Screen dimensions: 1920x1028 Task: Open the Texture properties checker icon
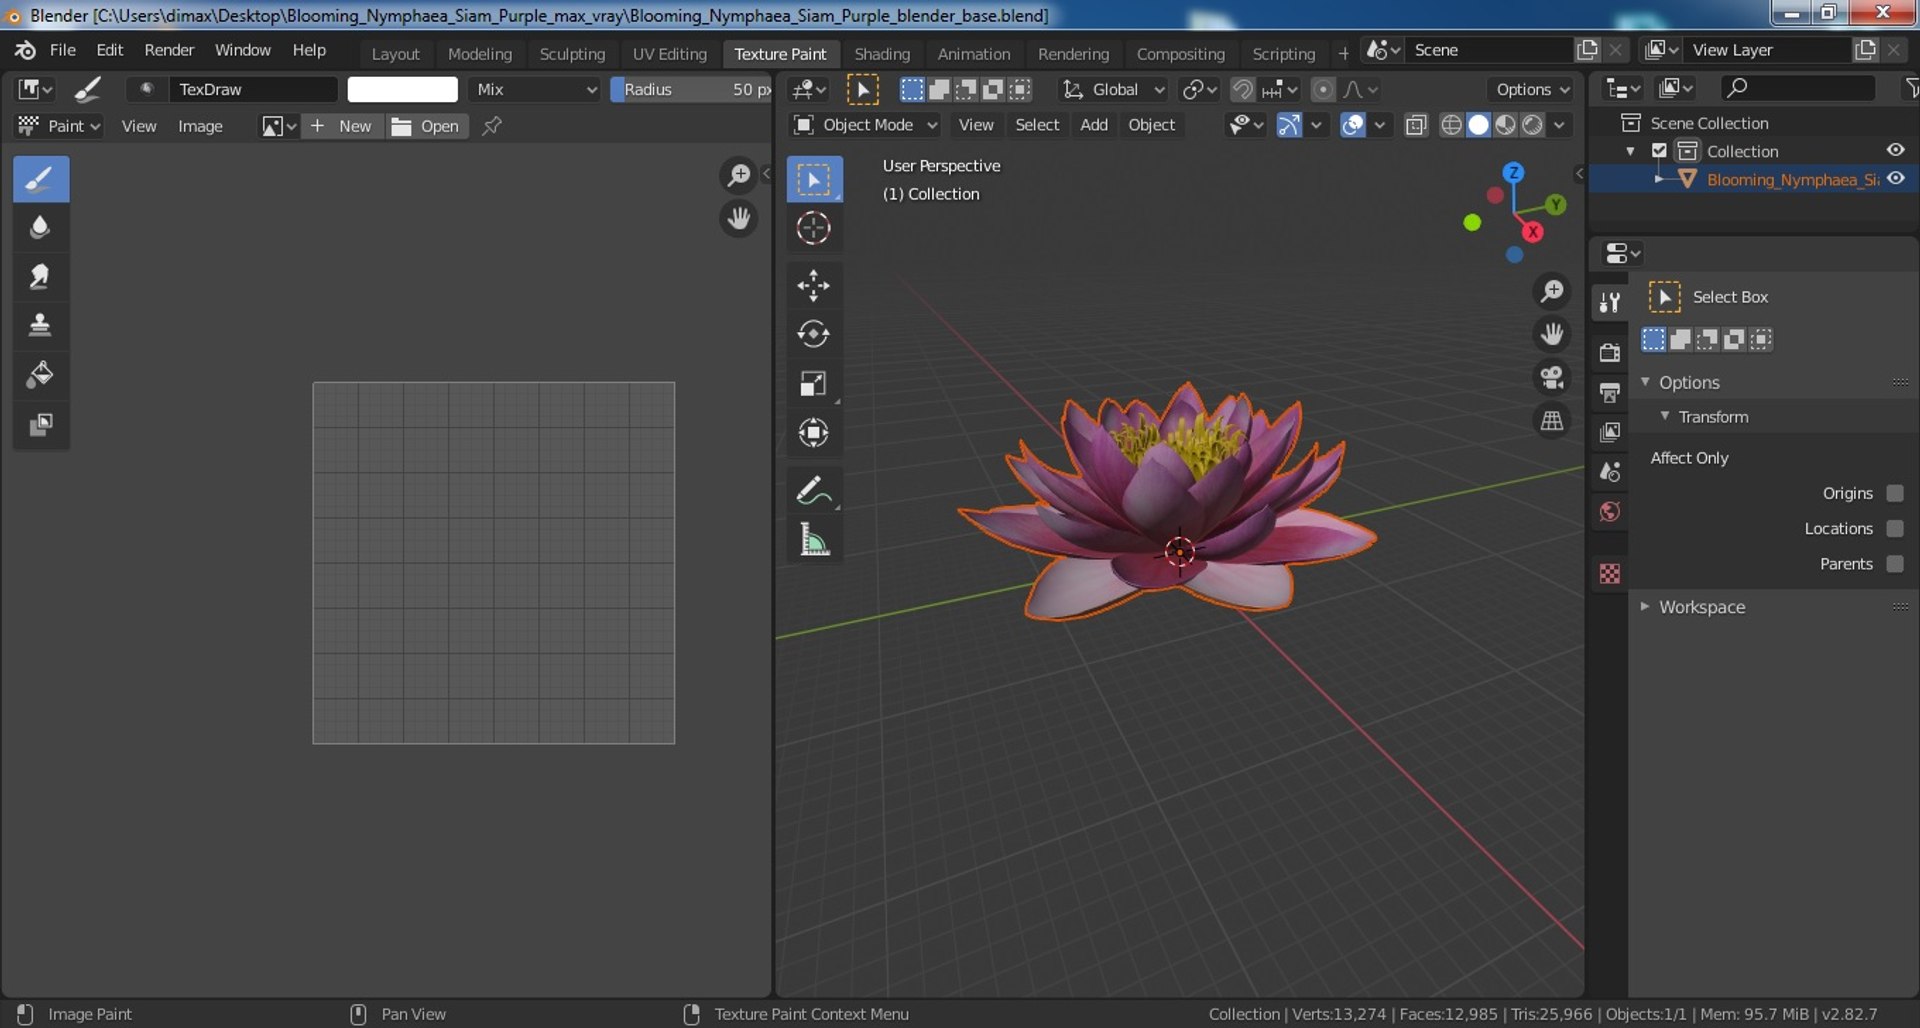coord(1610,574)
